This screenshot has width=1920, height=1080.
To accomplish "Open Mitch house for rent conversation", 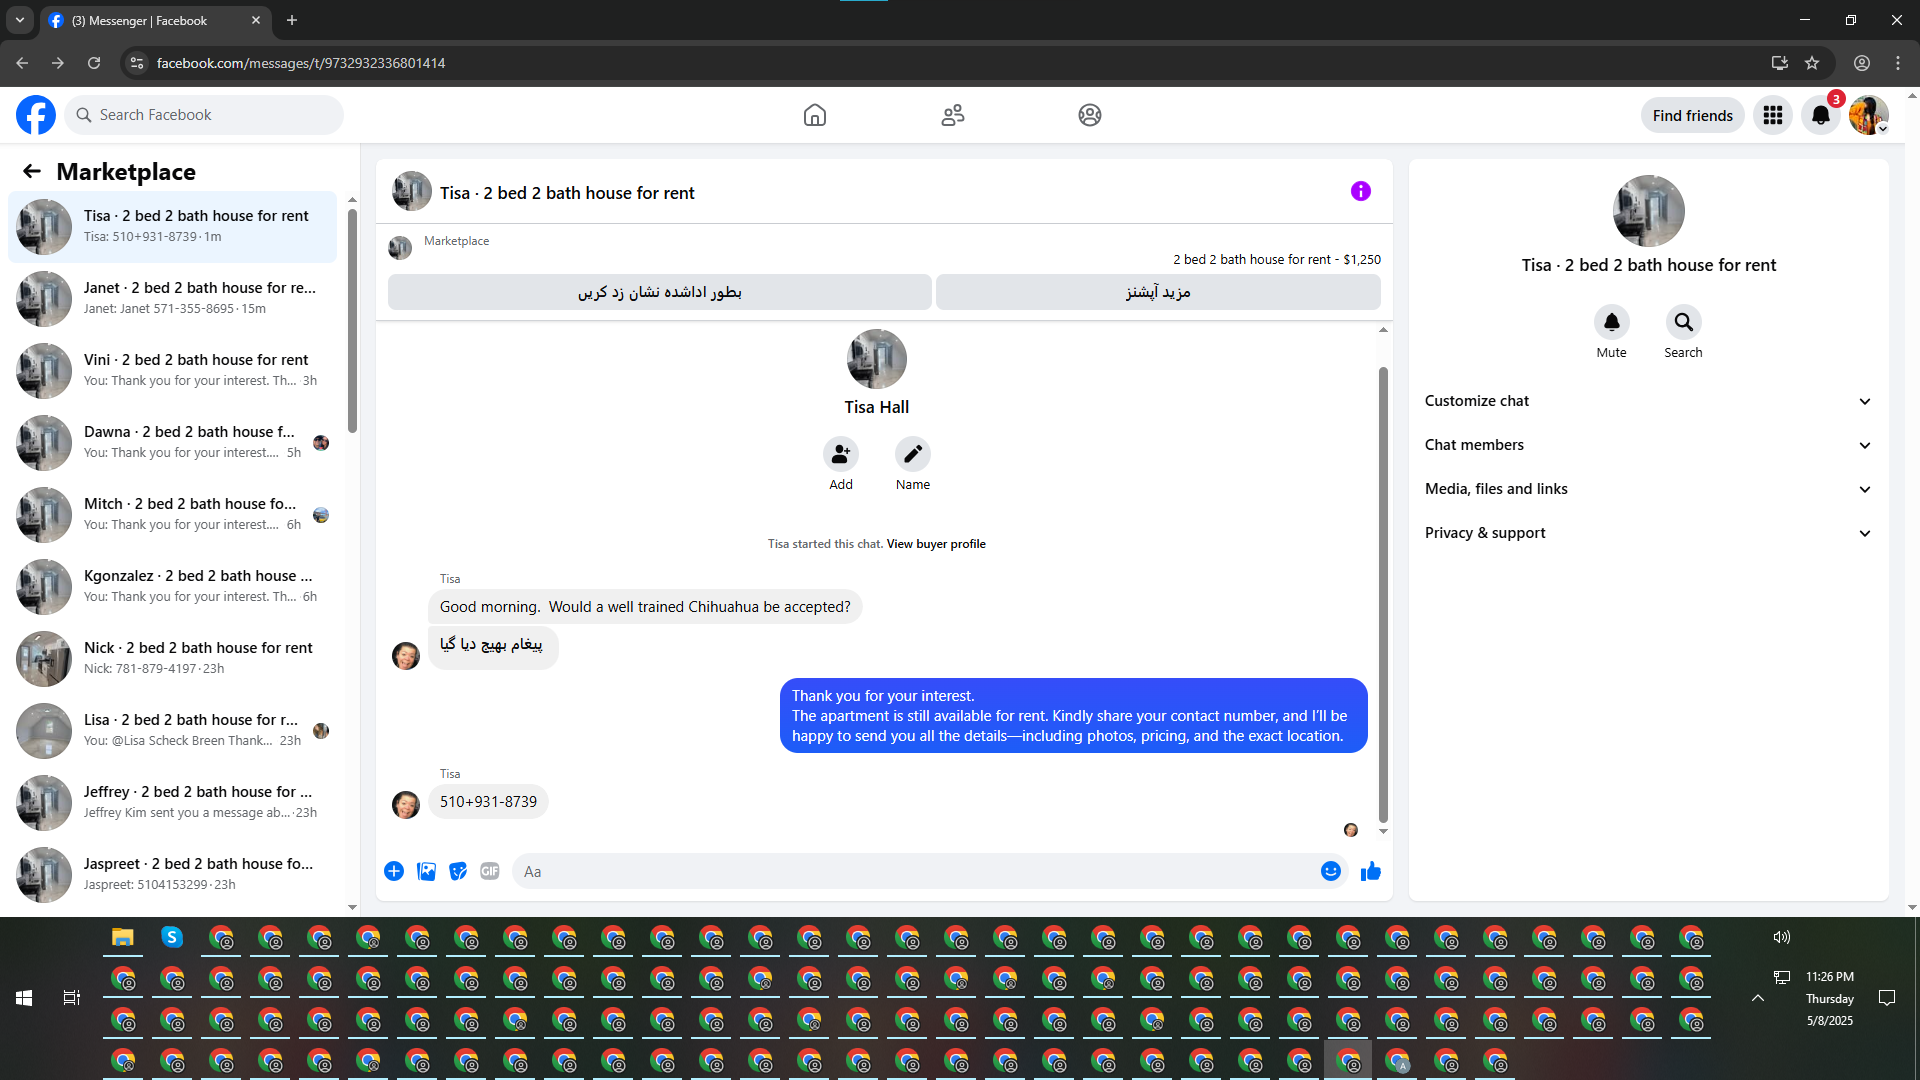I will [173, 514].
